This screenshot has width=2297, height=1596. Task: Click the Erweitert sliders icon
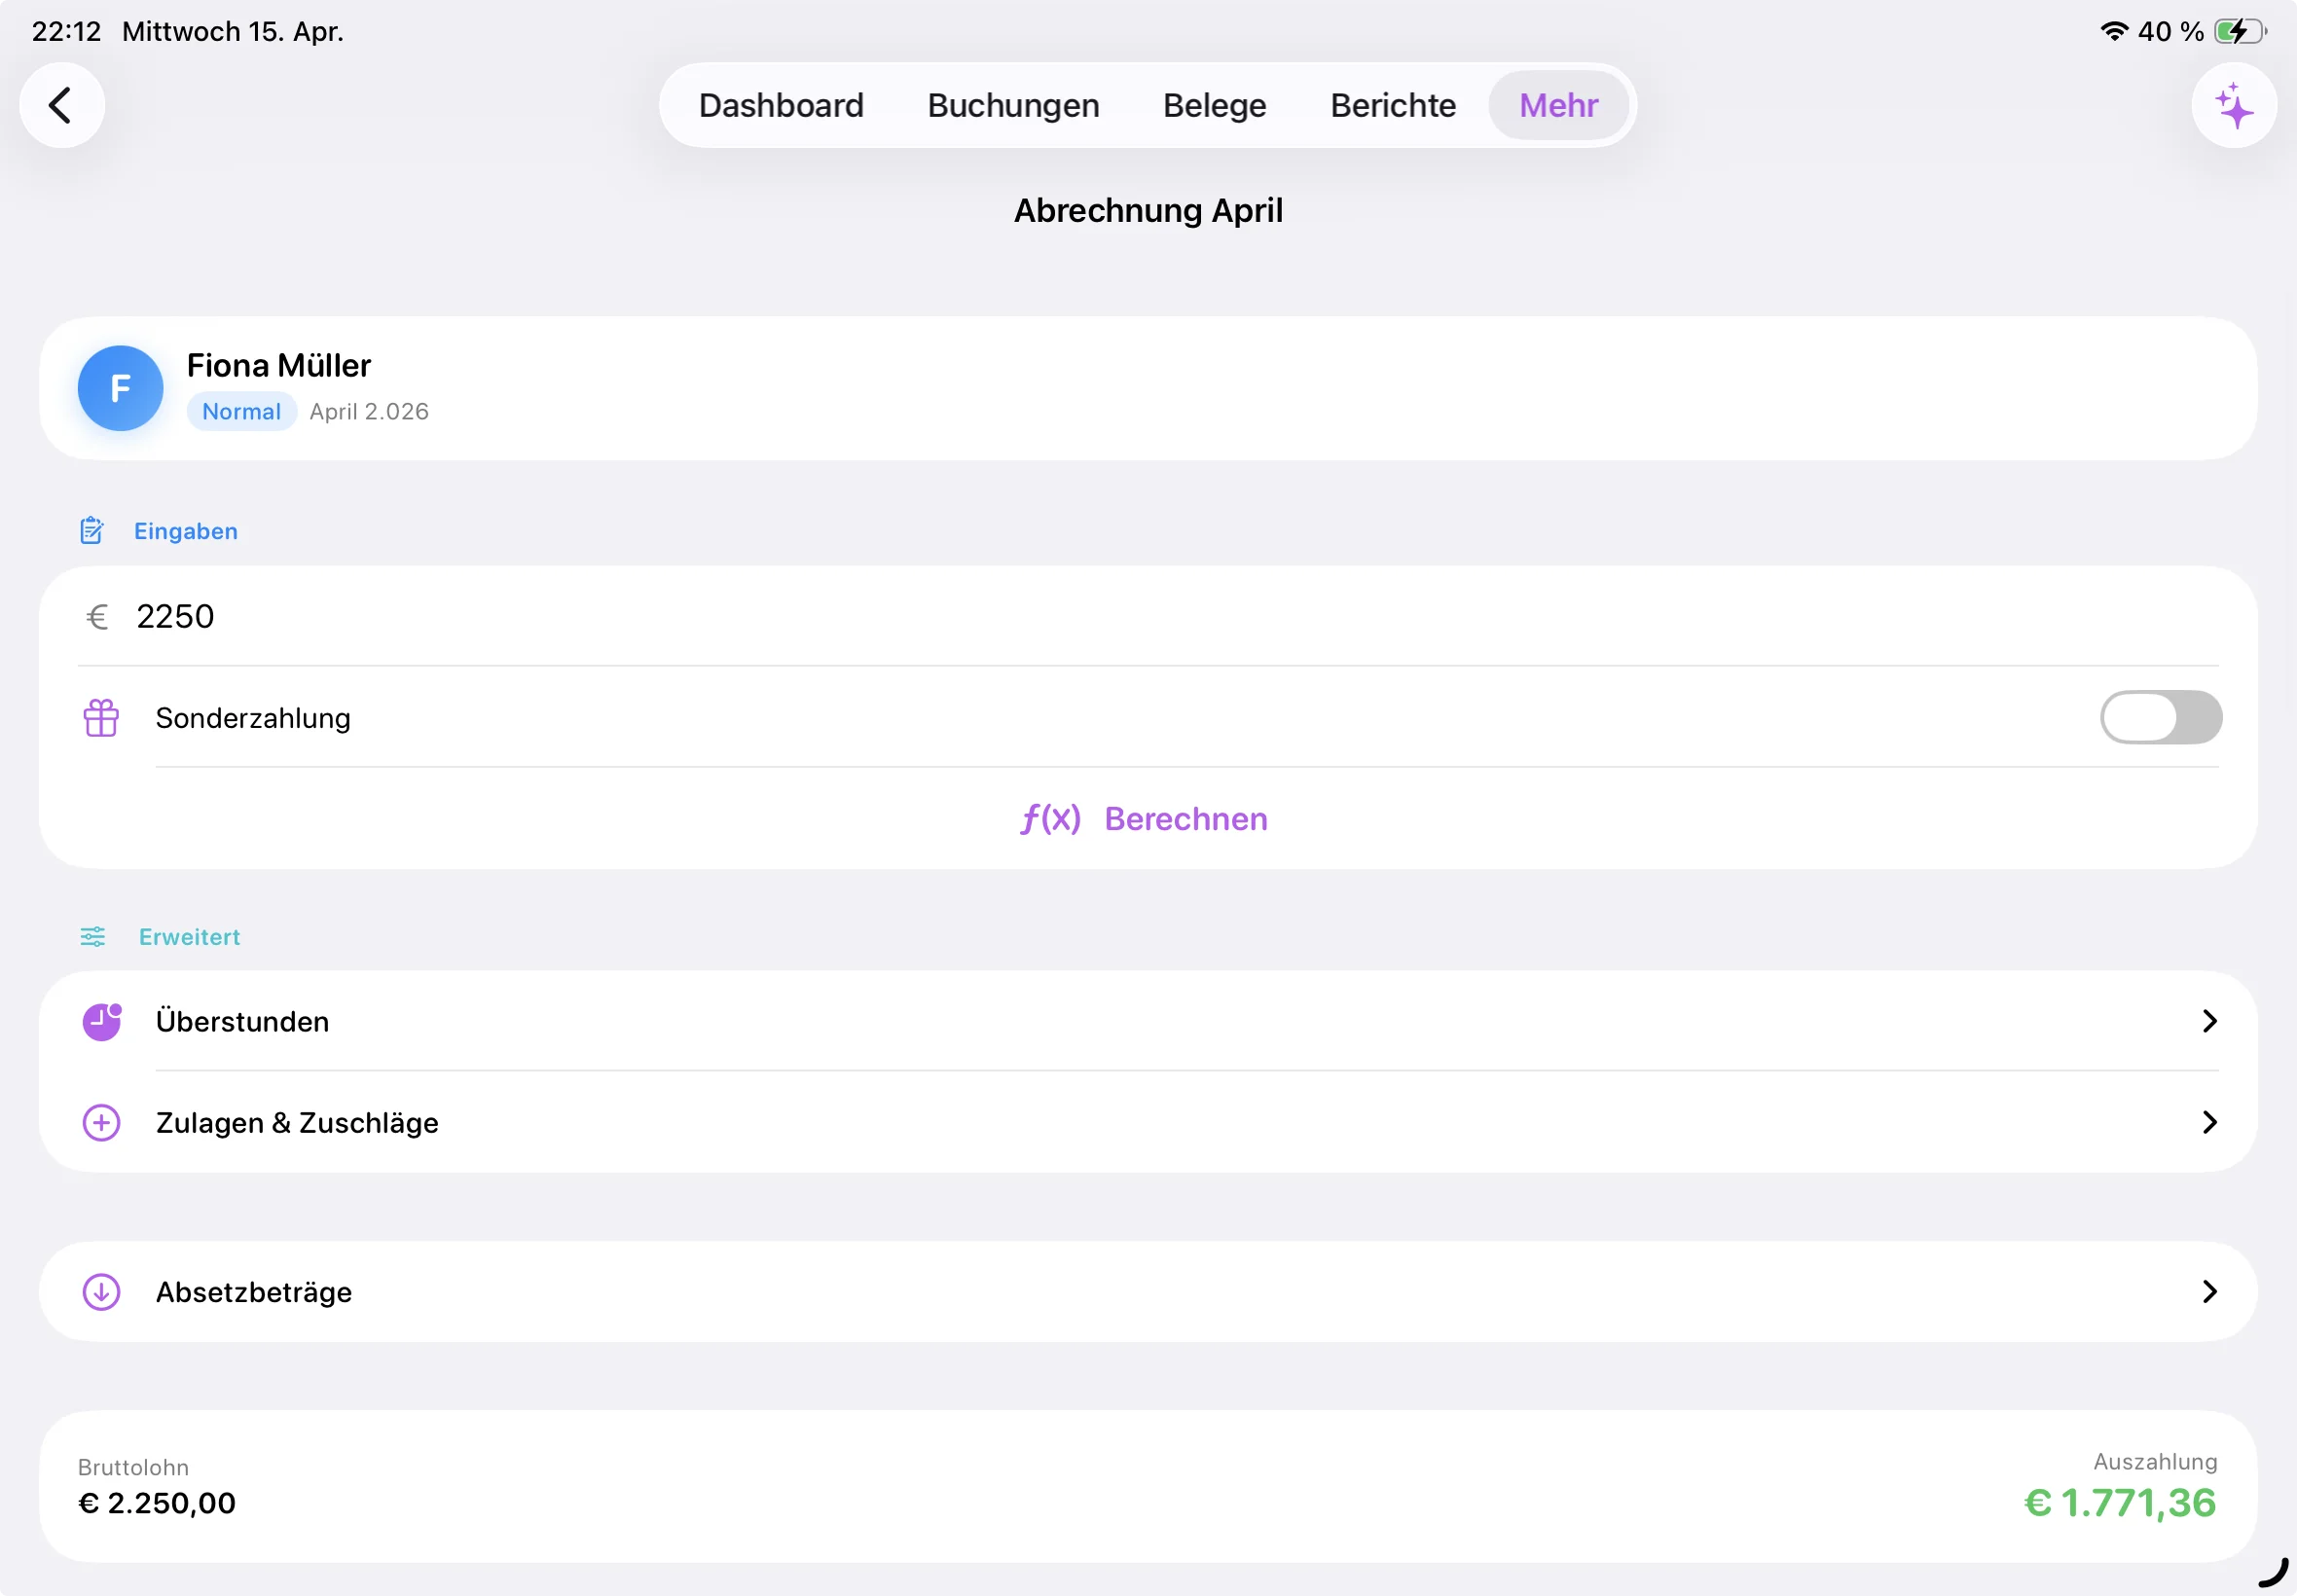[x=93, y=937]
